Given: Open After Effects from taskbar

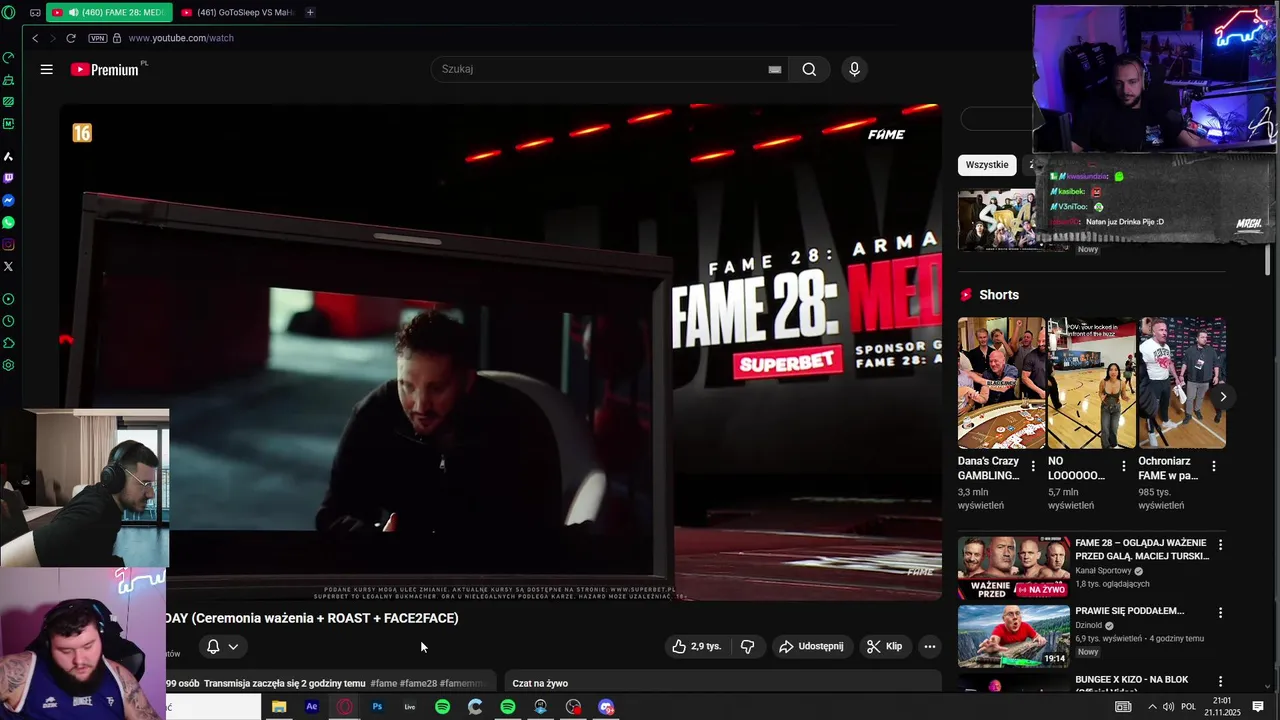Looking at the screenshot, I should [312, 707].
